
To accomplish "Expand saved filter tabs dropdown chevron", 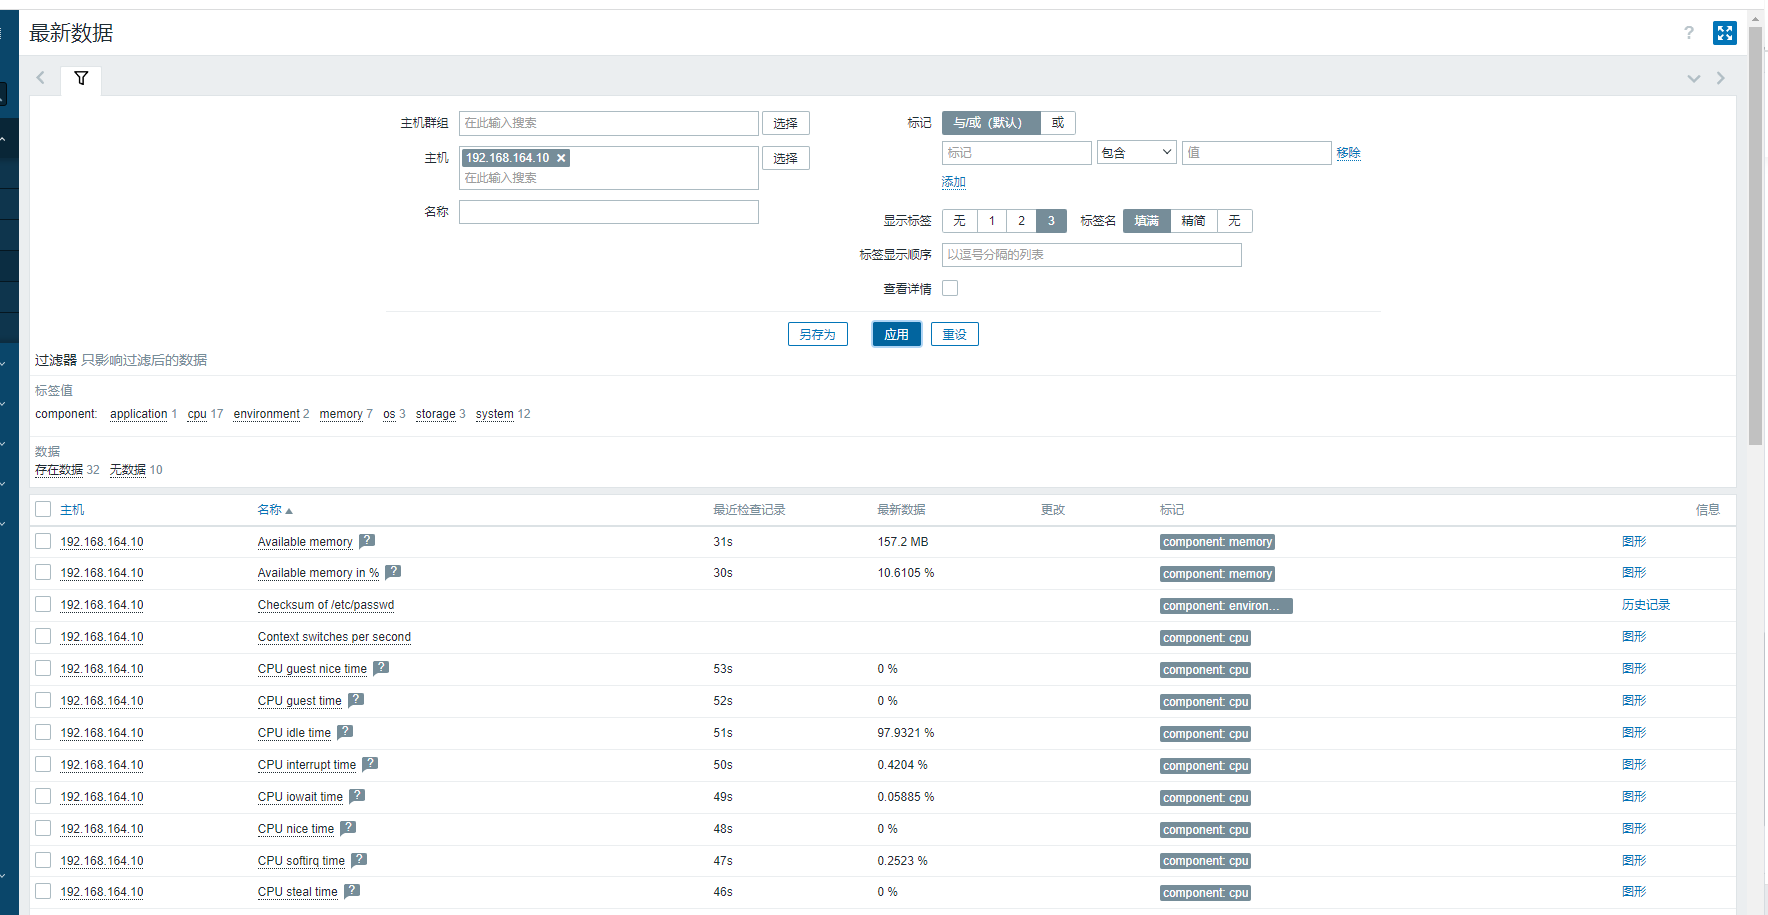I will 1694,78.
